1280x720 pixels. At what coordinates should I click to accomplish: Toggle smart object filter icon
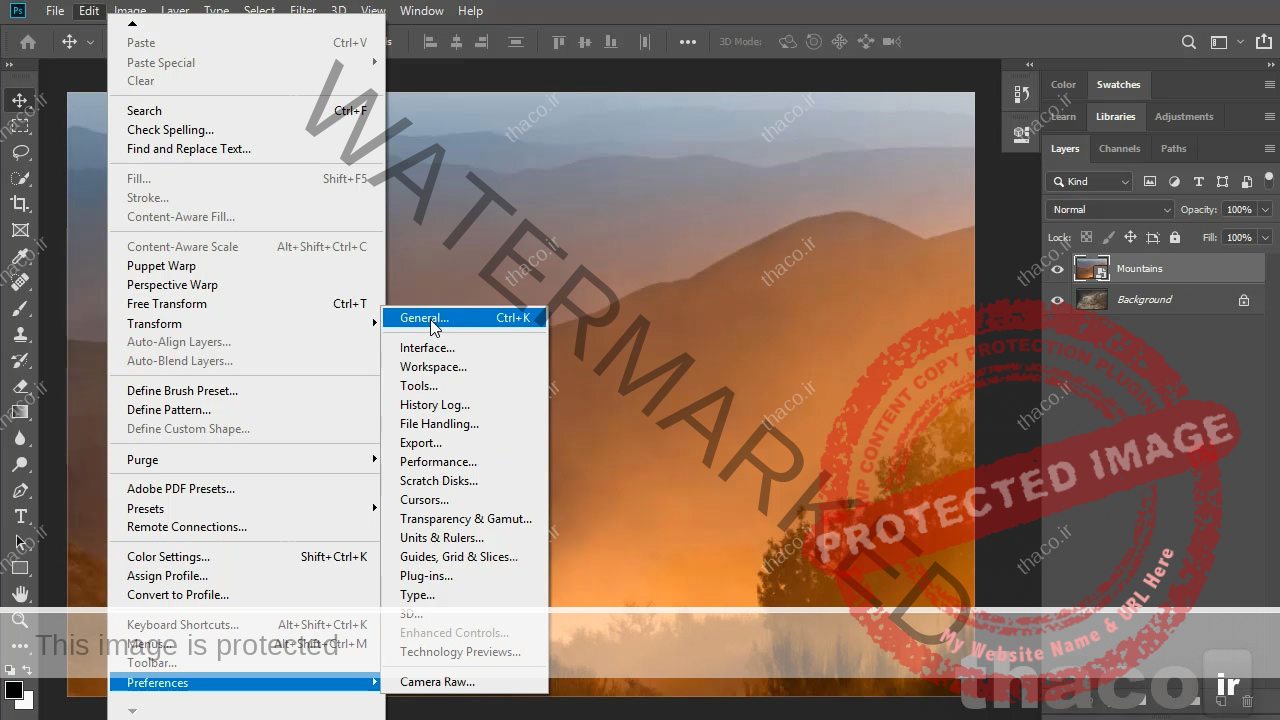tap(1246, 182)
